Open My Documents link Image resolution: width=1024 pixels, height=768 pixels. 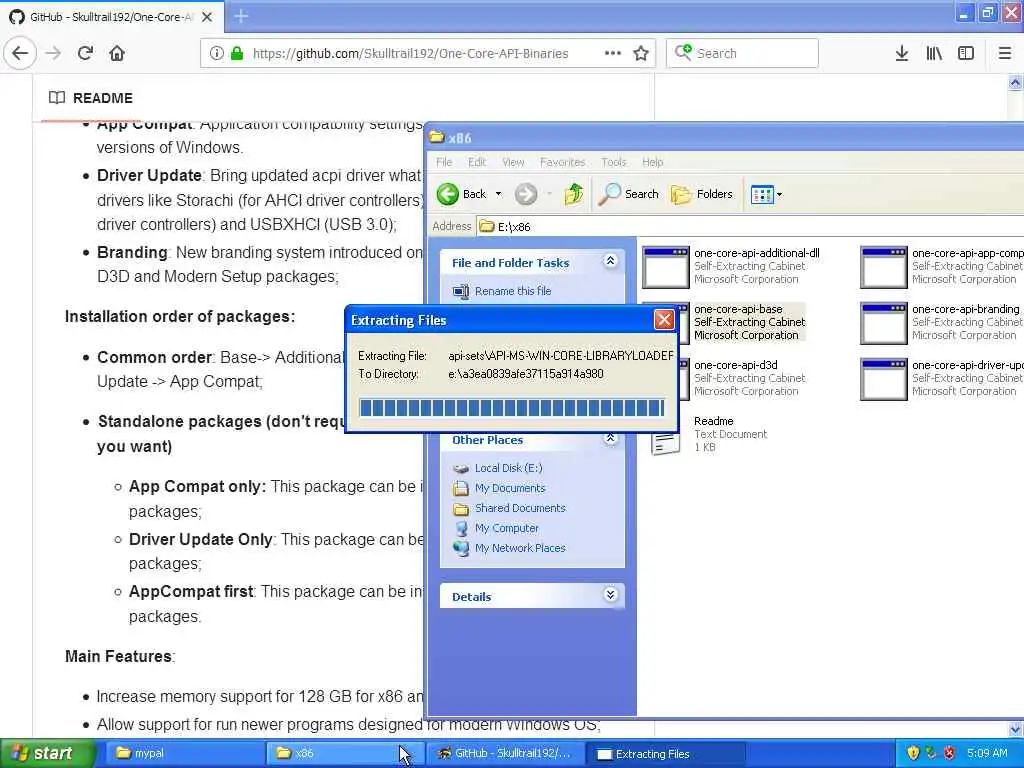510,488
